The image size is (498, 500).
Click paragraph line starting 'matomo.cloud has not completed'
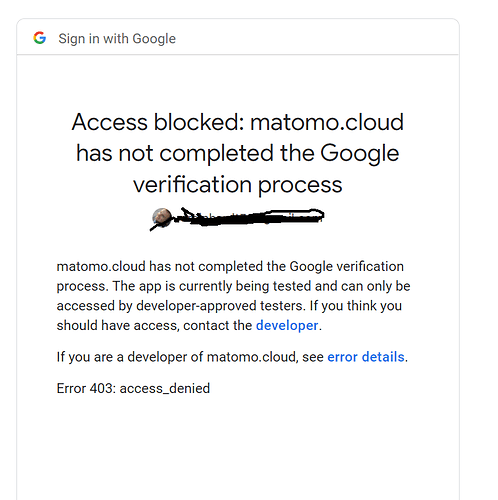[230, 267]
